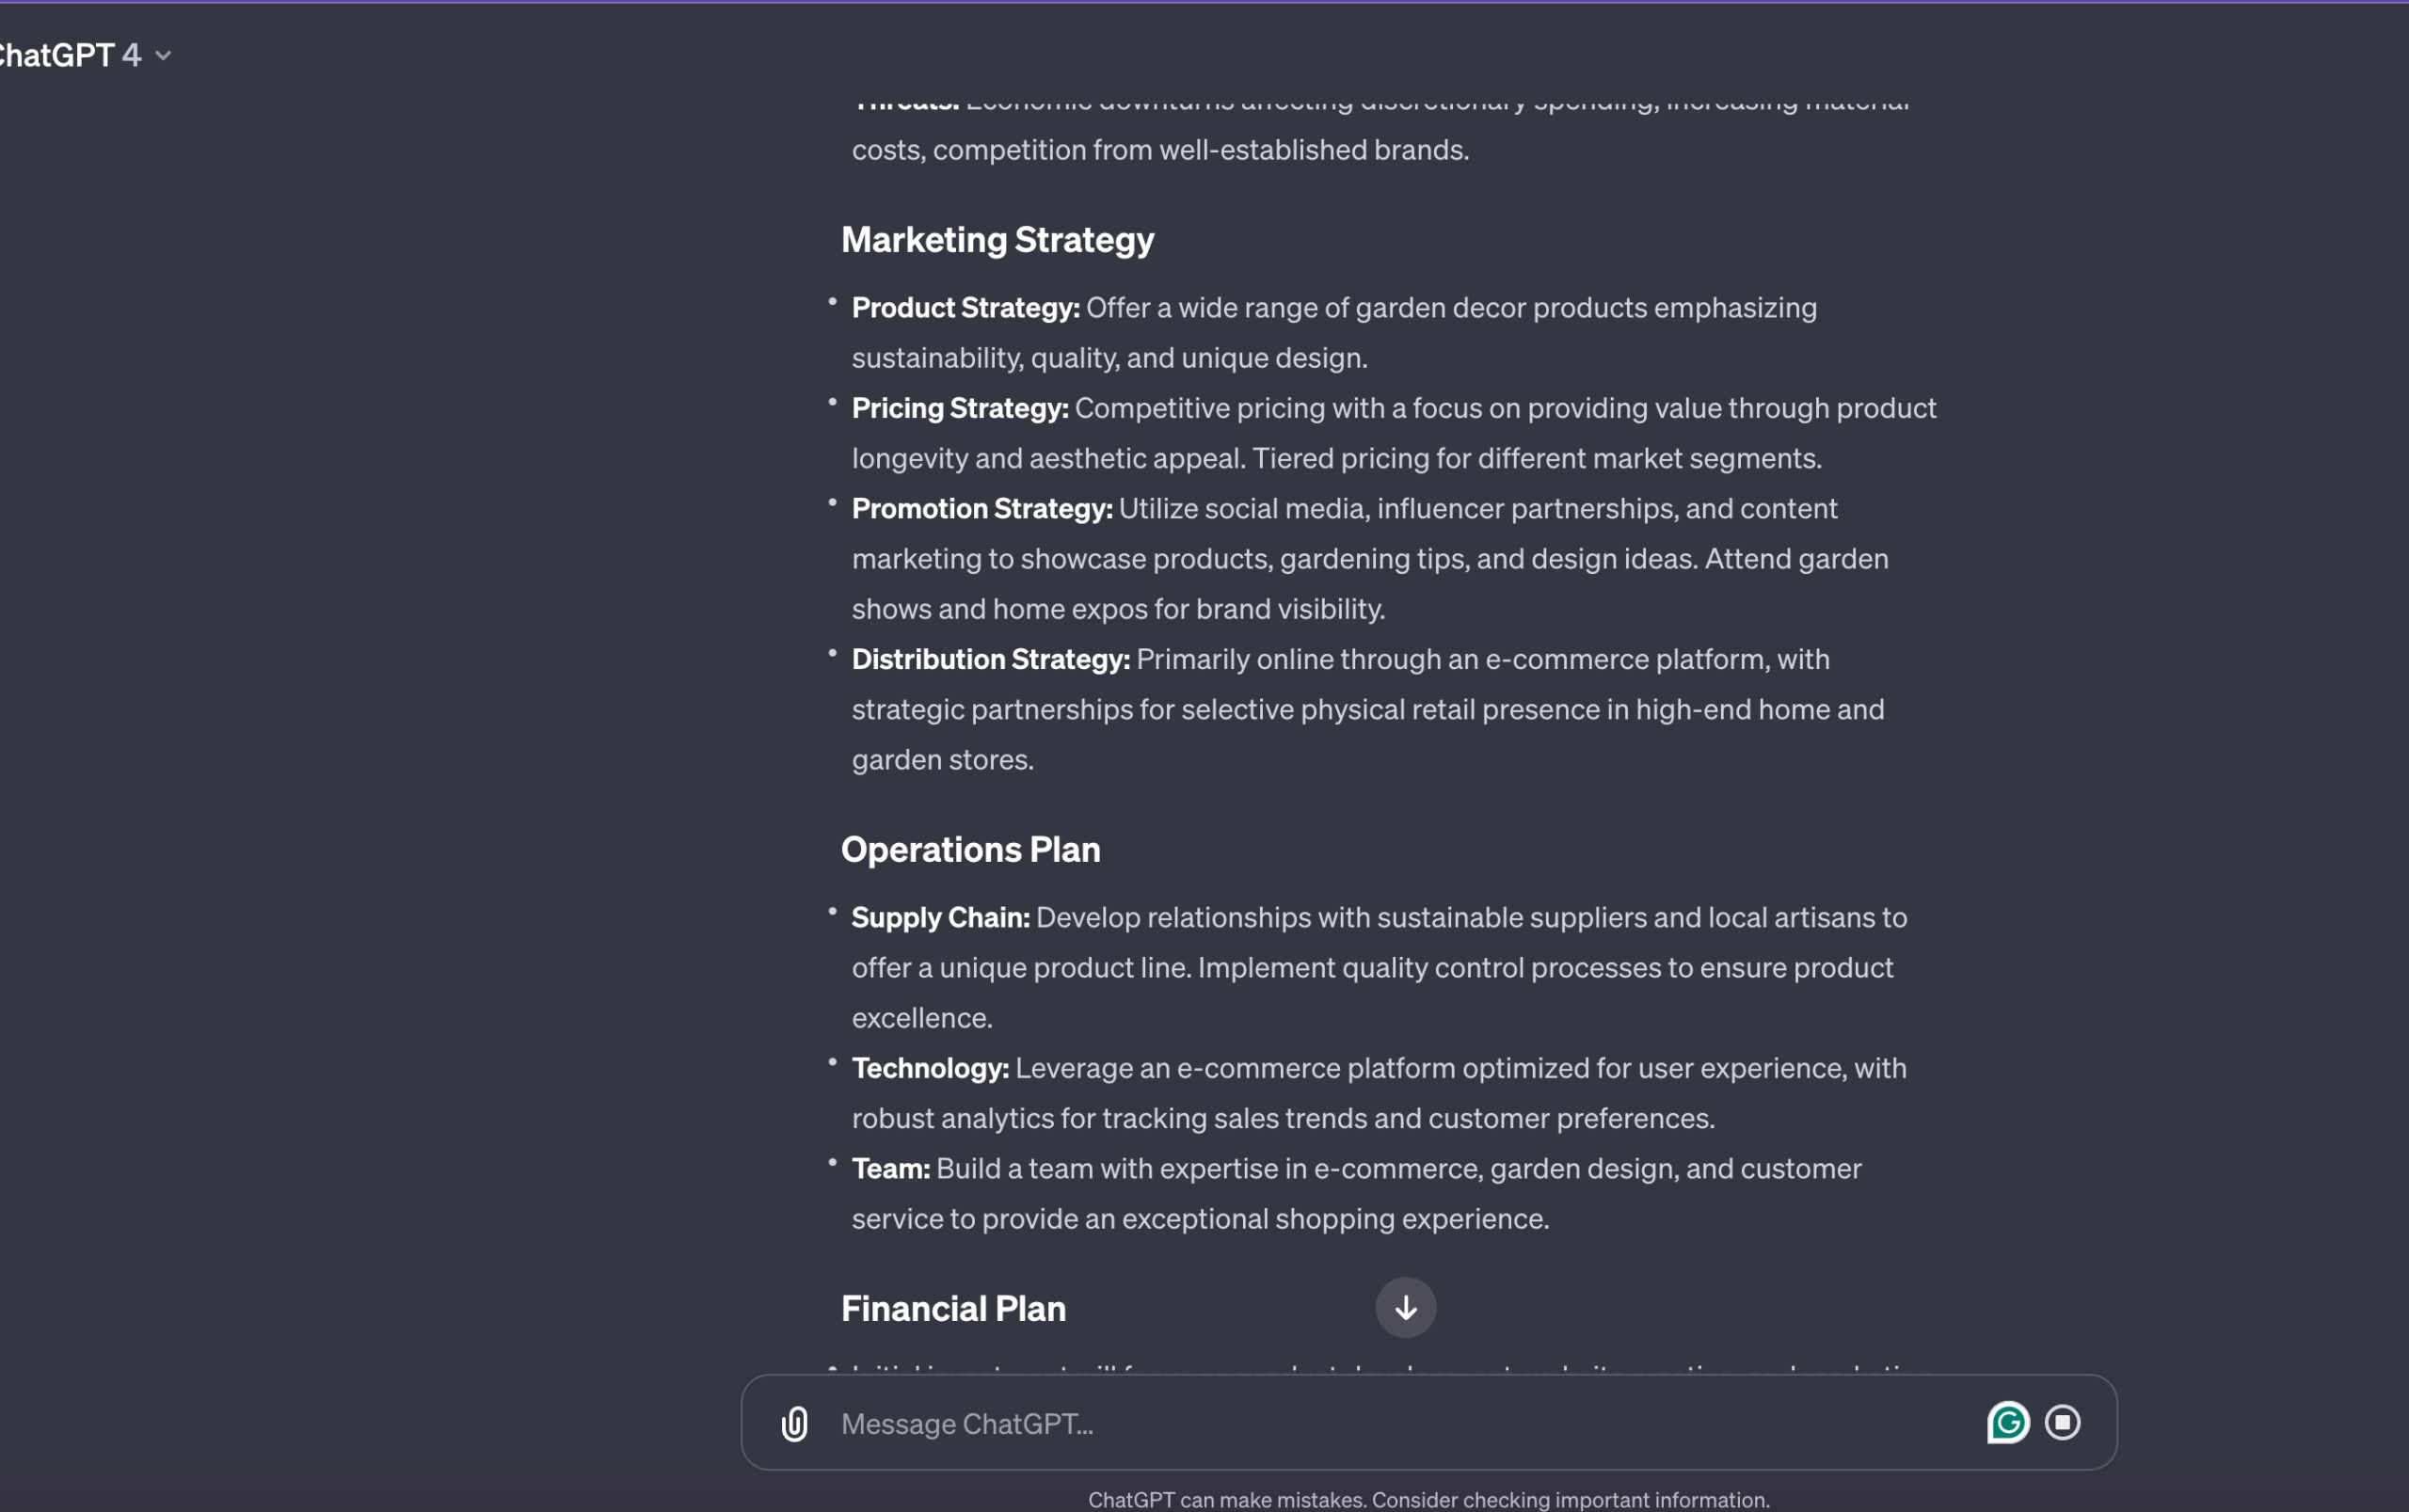This screenshot has width=2409, height=1512.
Task: Click the bold Promotion Strategy label
Action: pos(982,509)
